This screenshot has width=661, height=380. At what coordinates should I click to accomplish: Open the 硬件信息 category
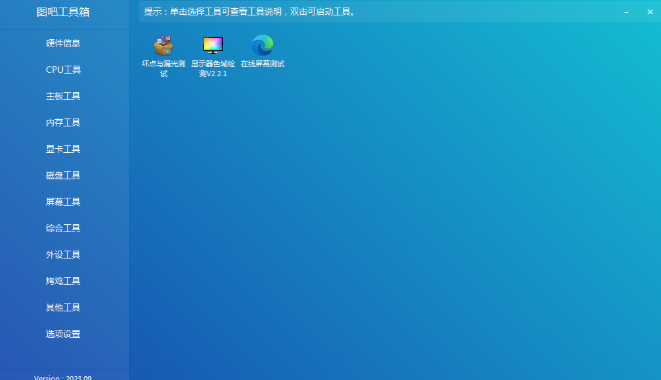click(63, 43)
